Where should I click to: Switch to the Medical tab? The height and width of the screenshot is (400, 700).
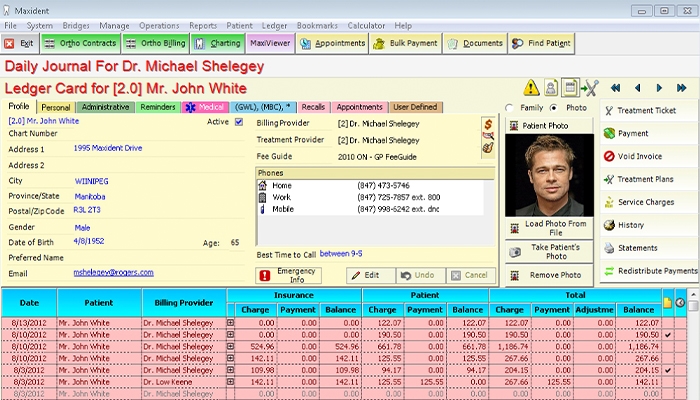[204, 107]
